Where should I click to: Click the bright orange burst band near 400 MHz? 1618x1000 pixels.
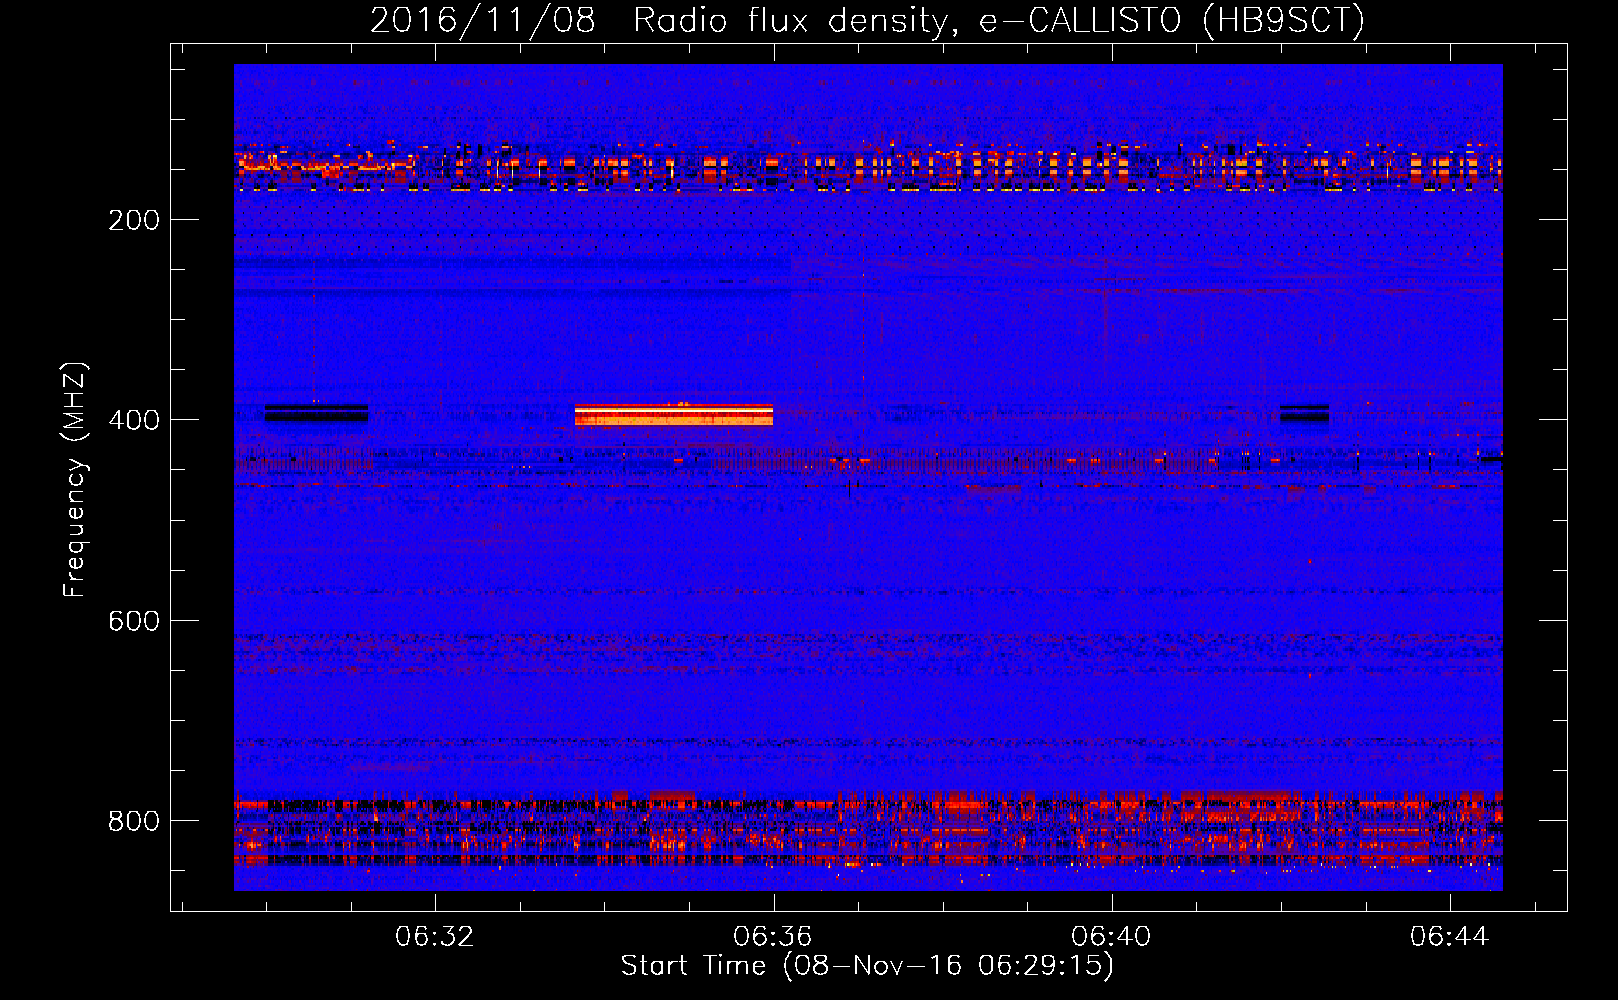coord(674,415)
